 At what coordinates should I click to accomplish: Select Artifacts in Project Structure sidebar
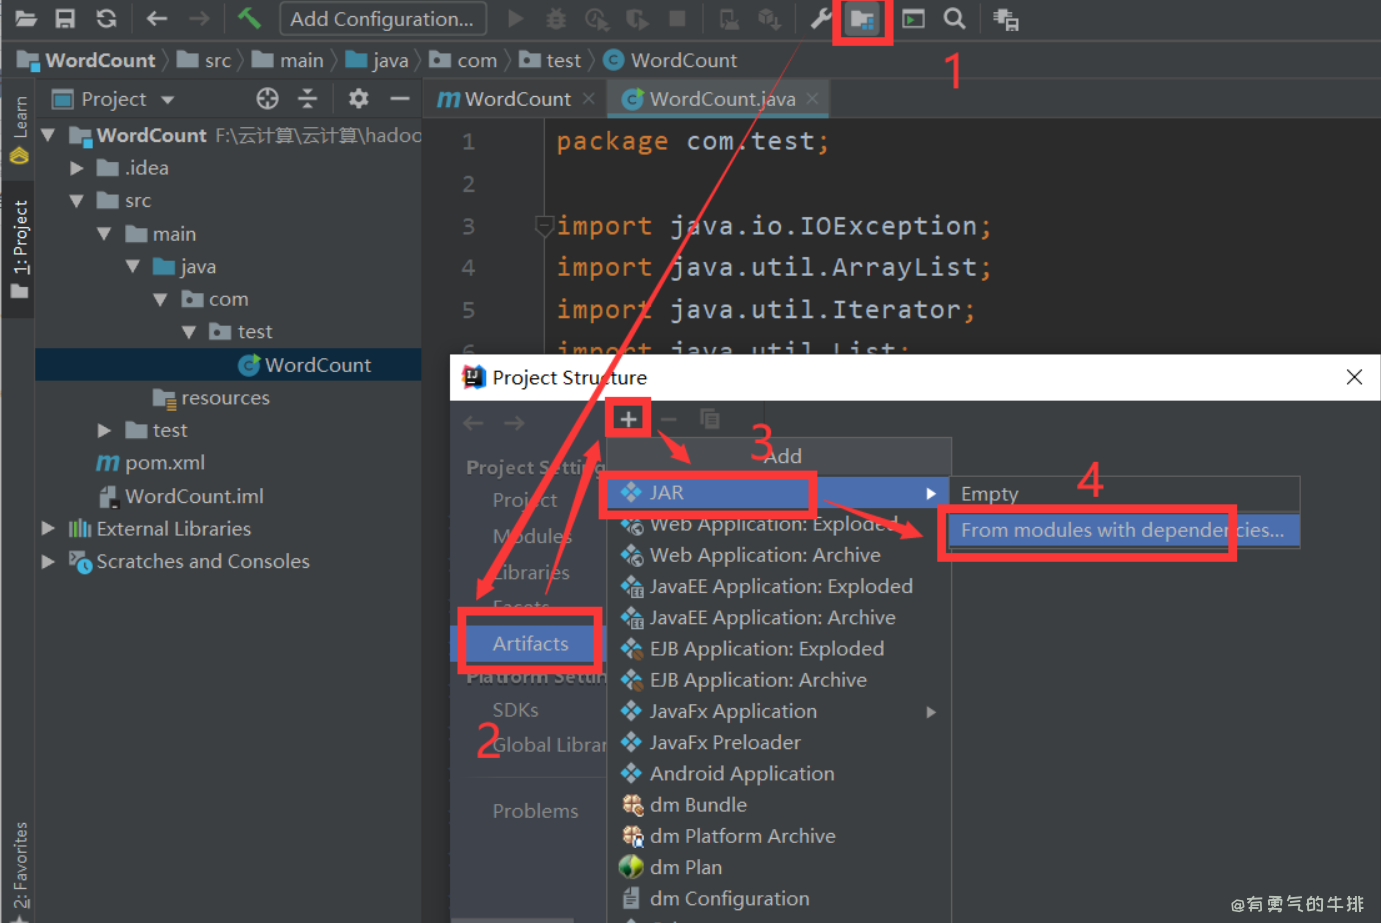click(x=530, y=644)
